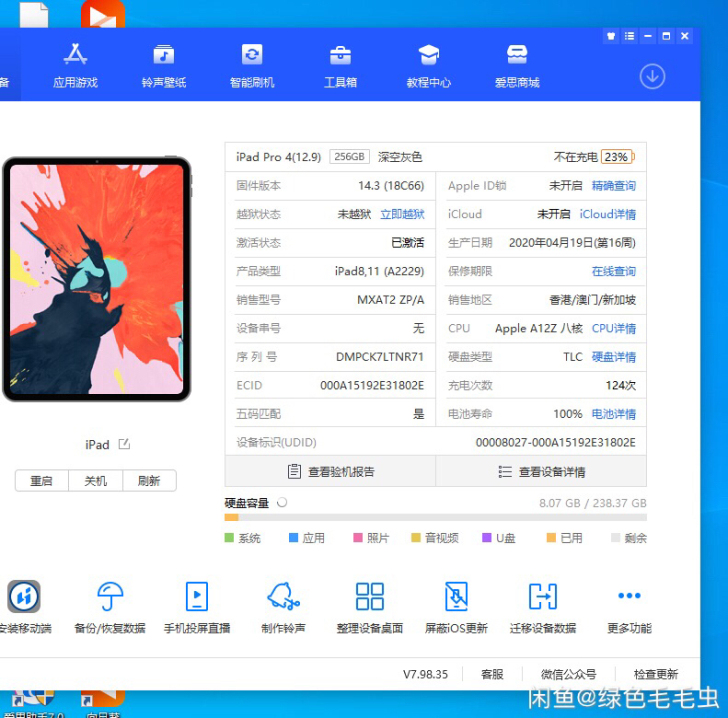
Task: Click the skin shirt icon in title bar
Action: point(611,36)
